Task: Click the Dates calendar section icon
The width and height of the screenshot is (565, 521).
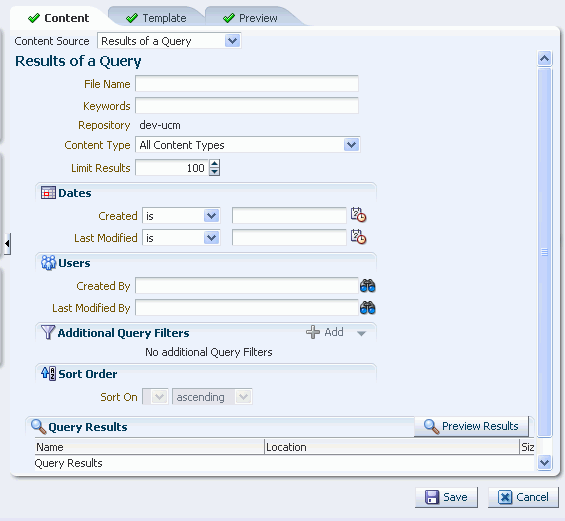Action: [48, 193]
